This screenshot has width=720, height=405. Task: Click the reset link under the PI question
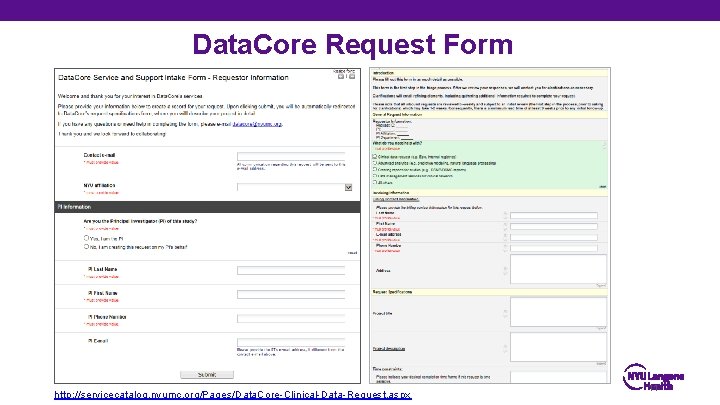coord(352,253)
